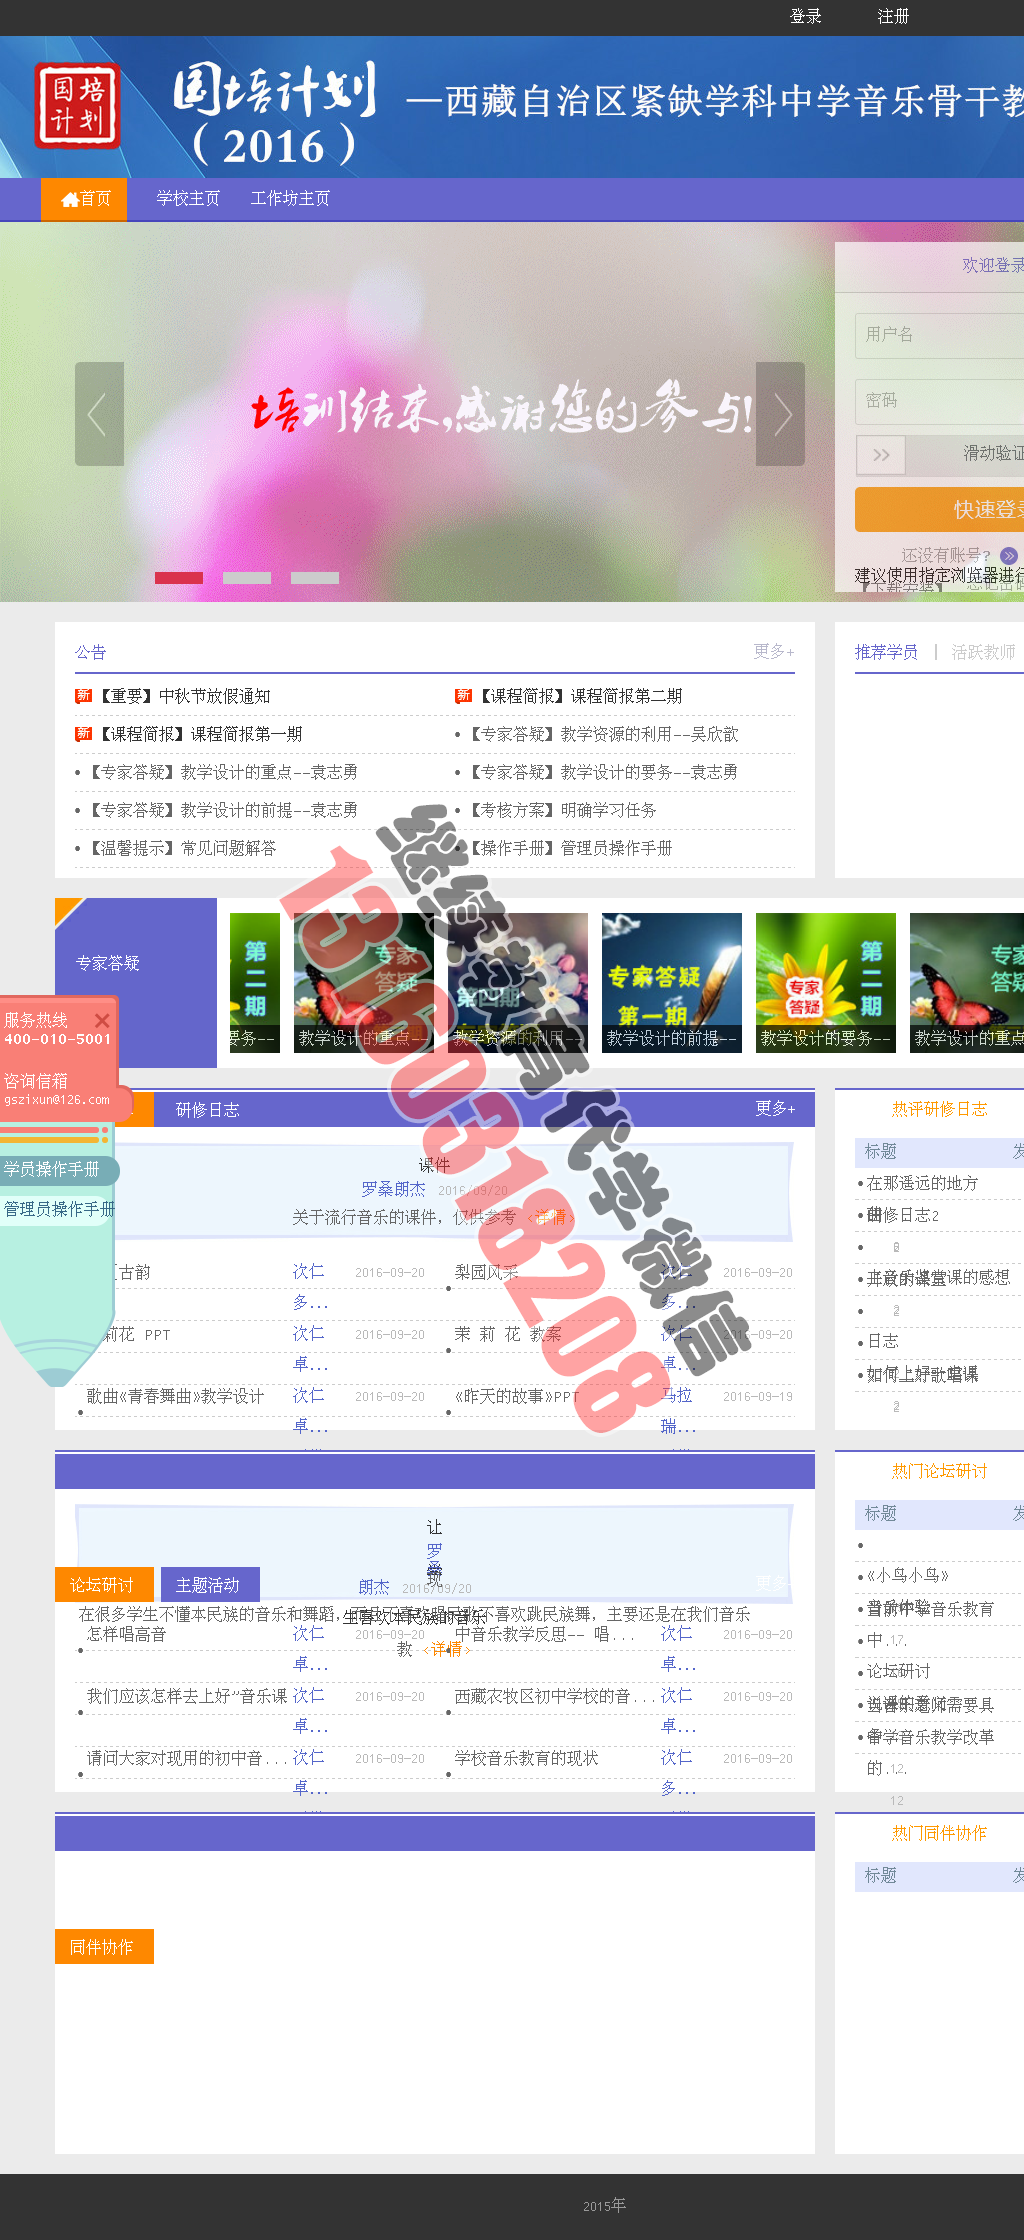1024x2240 pixels.
Task: Open 如何上好歌唱课 in 热评研修日志
Action: click(922, 1376)
